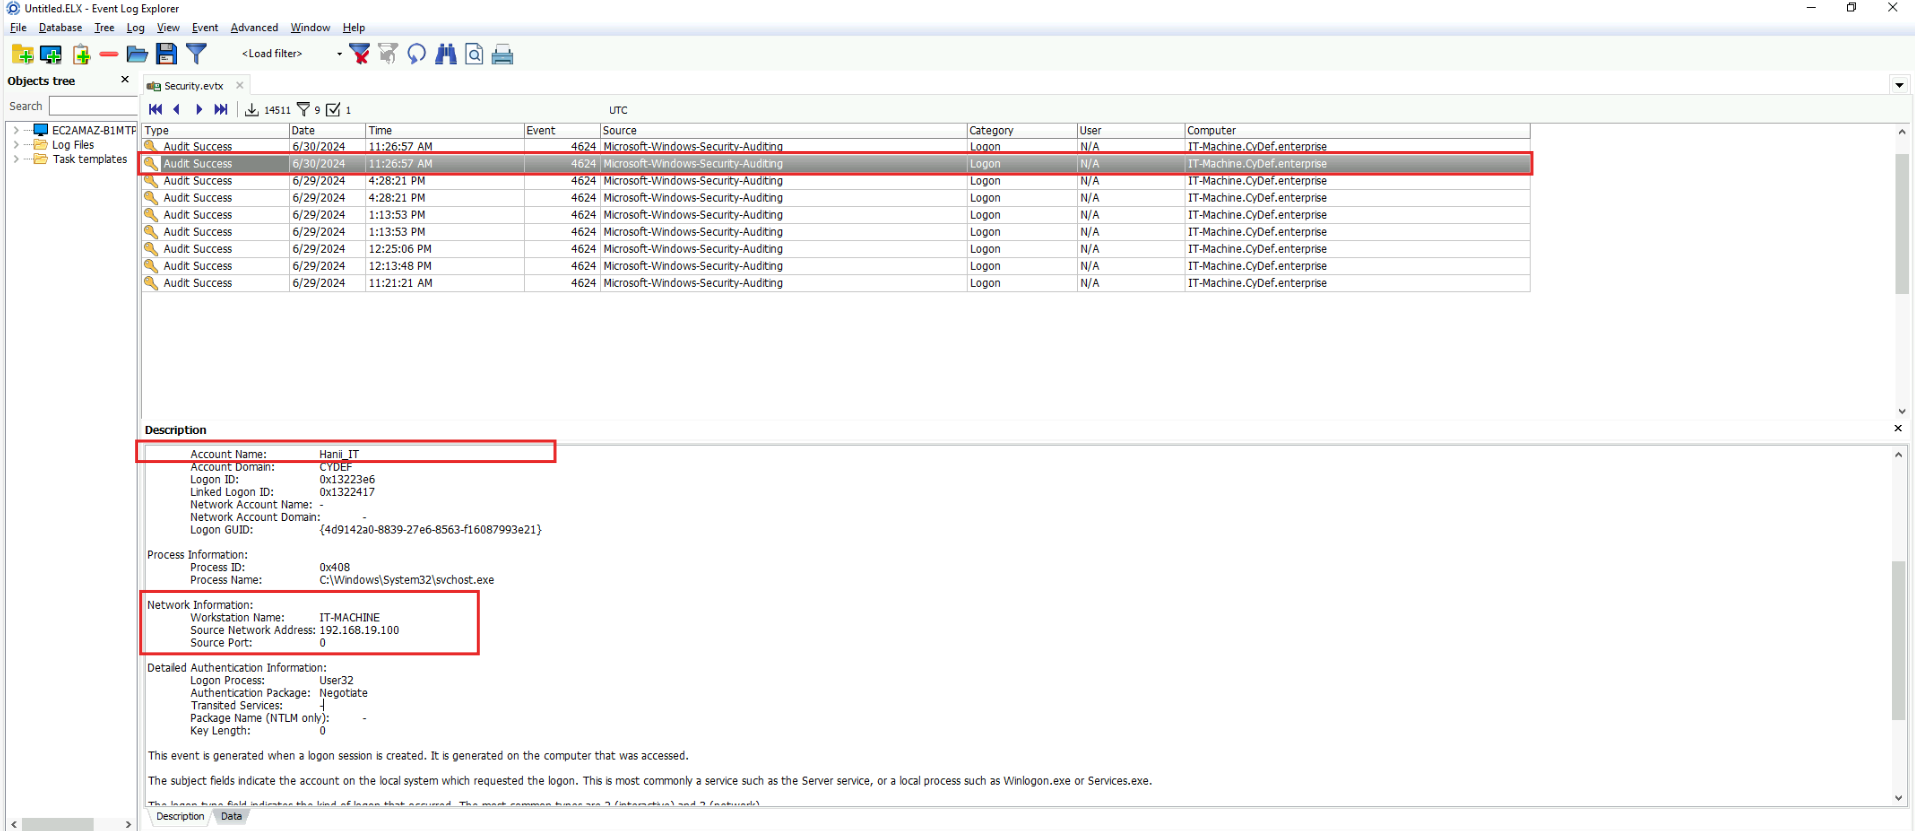Click the Objects tree Search input field
This screenshot has height=831, width=1915.
pos(93,106)
